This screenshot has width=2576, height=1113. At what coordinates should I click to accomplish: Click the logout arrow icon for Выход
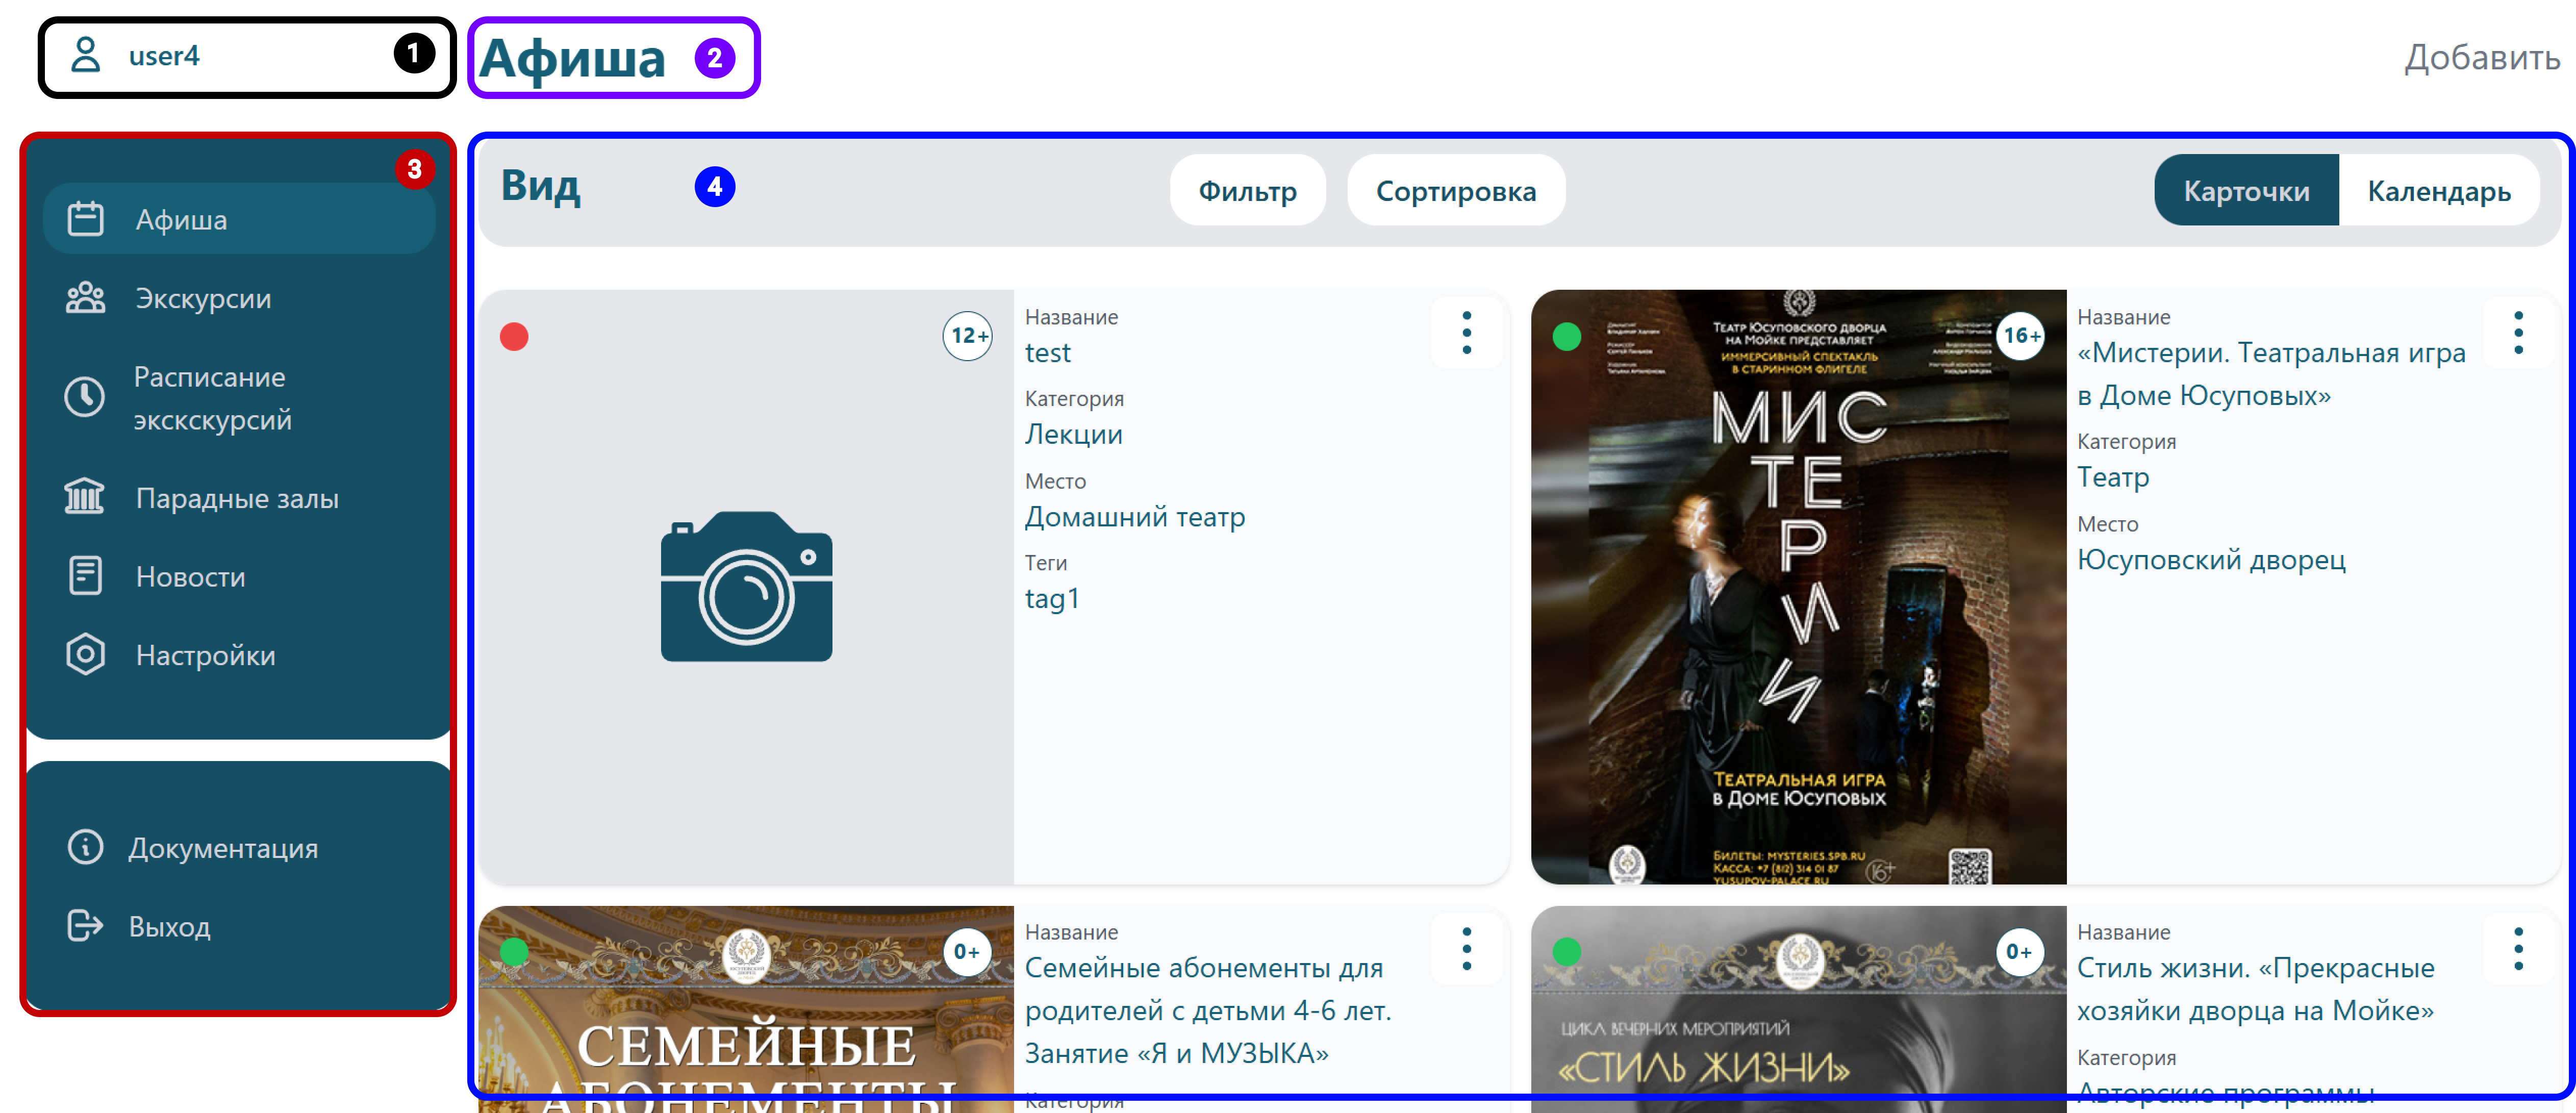85,926
